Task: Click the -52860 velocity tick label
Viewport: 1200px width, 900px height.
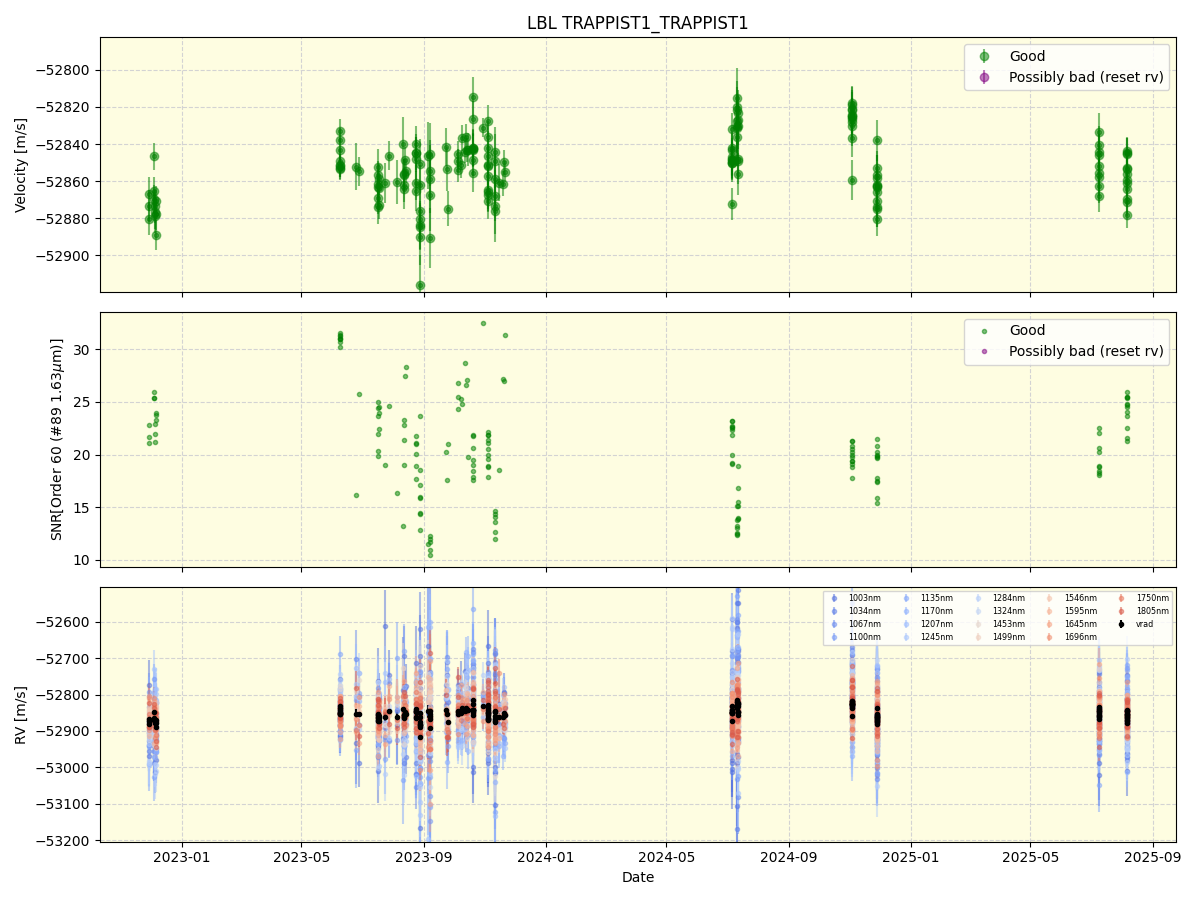Action: coord(64,181)
